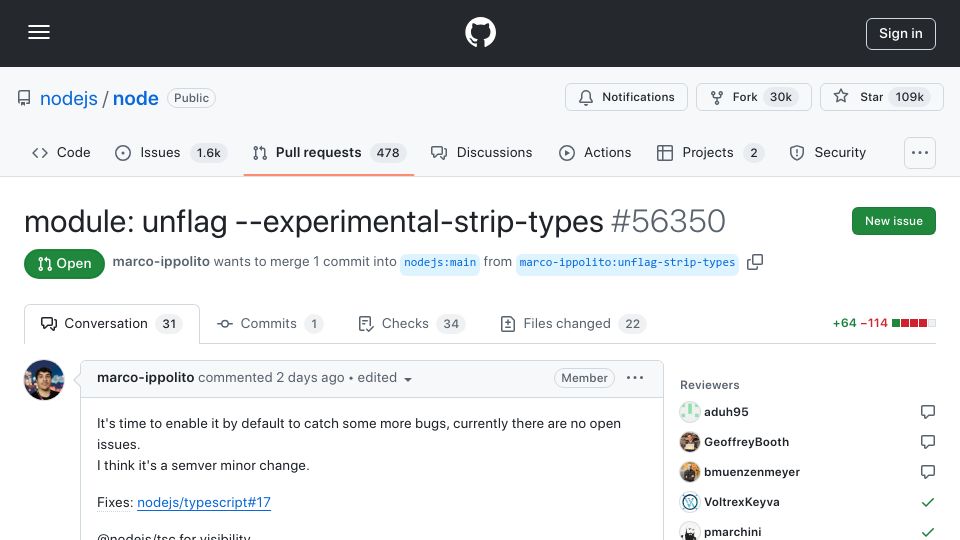960x540 pixels.
Task: Follow the nodejs/typescript#17 link
Action: (x=204, y=503)
